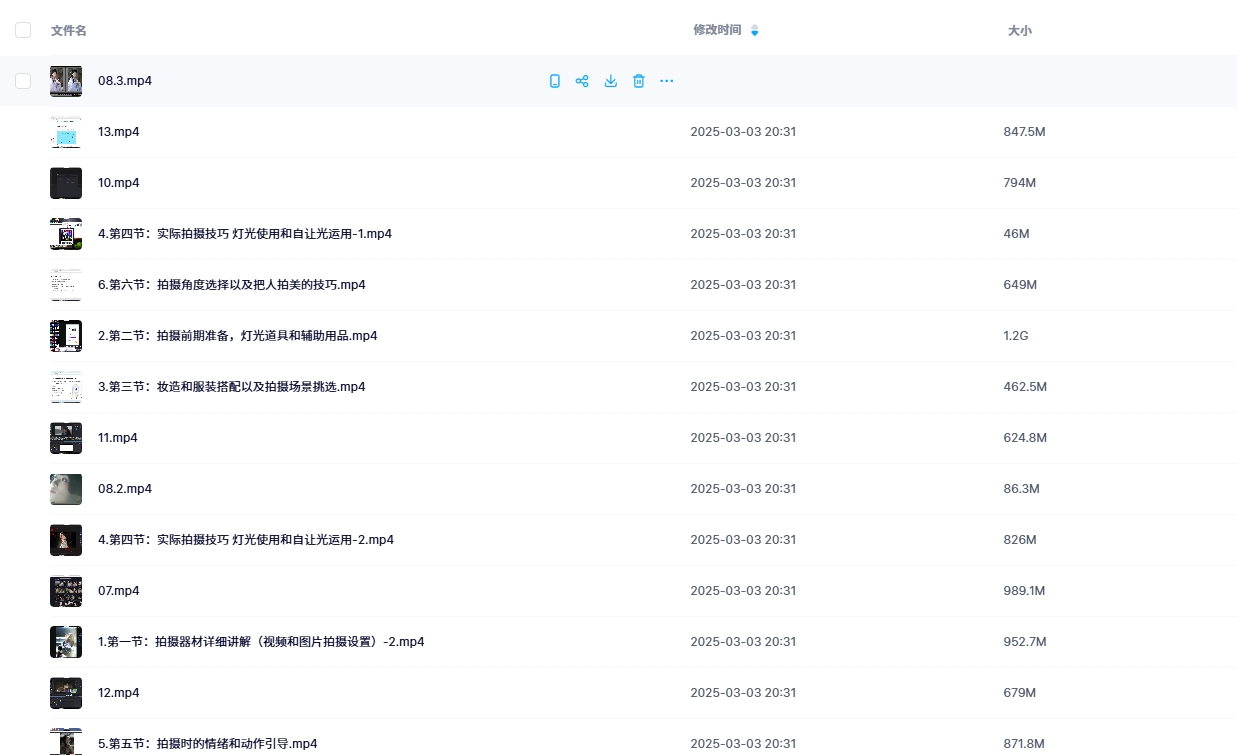The height and width of the screenshot is (755, 1237).
Task: Open the 13.mp4 file name
Action: point(118,132)
